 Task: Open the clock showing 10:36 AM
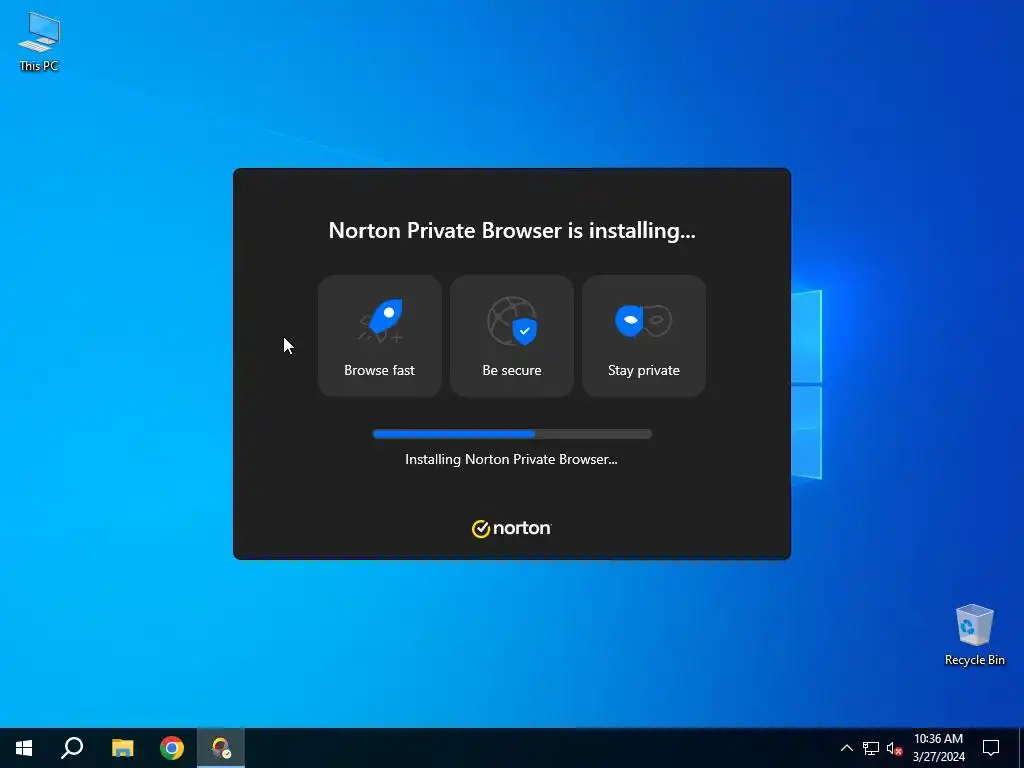tap(938, 748)
